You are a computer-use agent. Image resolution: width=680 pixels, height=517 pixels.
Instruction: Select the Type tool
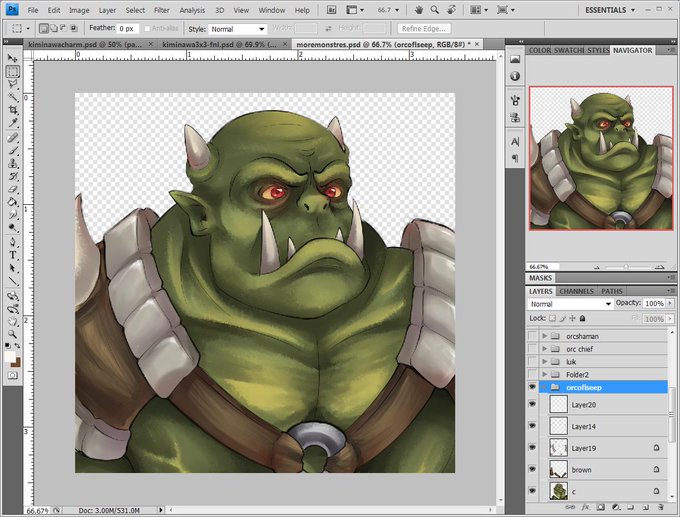point(13,255)
